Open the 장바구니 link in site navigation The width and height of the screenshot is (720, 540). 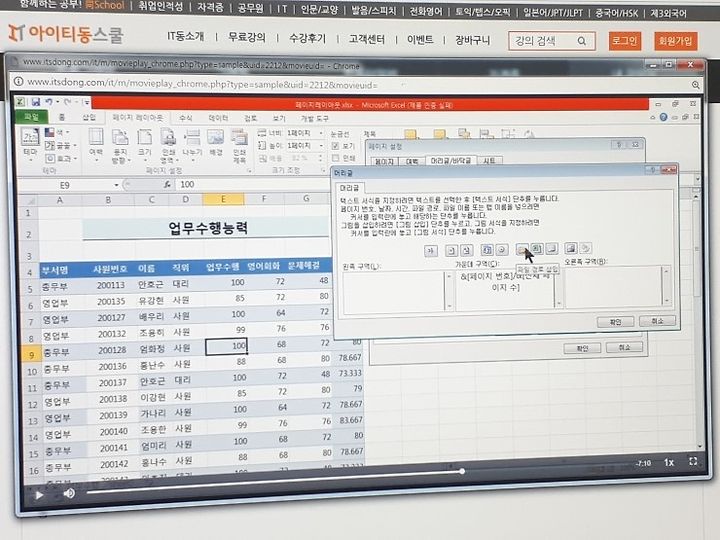coord(472,40)
